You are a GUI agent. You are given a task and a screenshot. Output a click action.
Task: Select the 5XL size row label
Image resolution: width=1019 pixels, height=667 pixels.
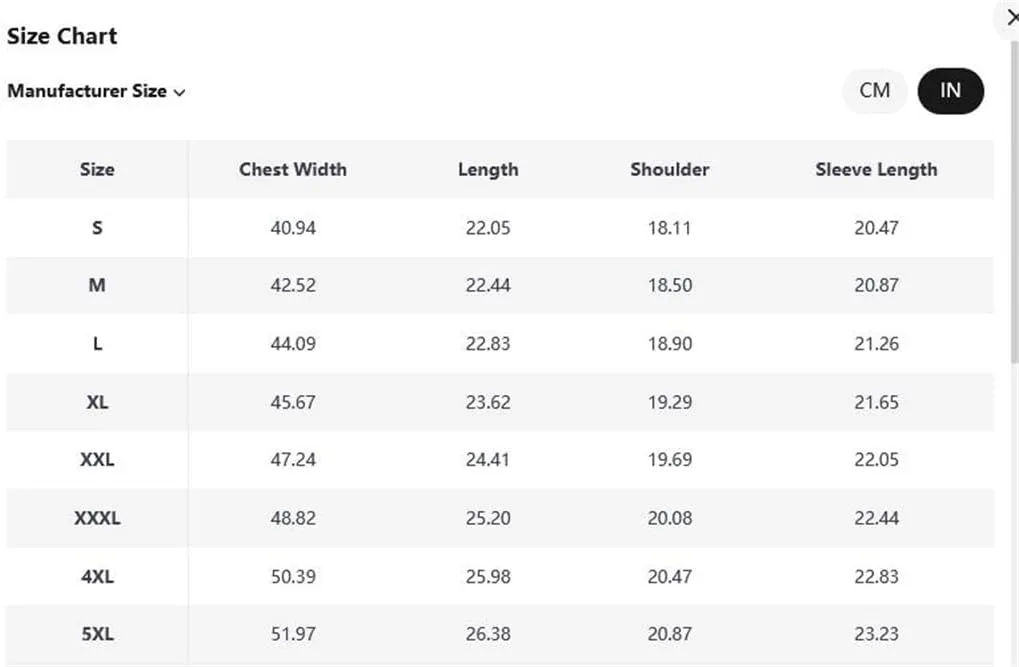(x=97, y=634)
